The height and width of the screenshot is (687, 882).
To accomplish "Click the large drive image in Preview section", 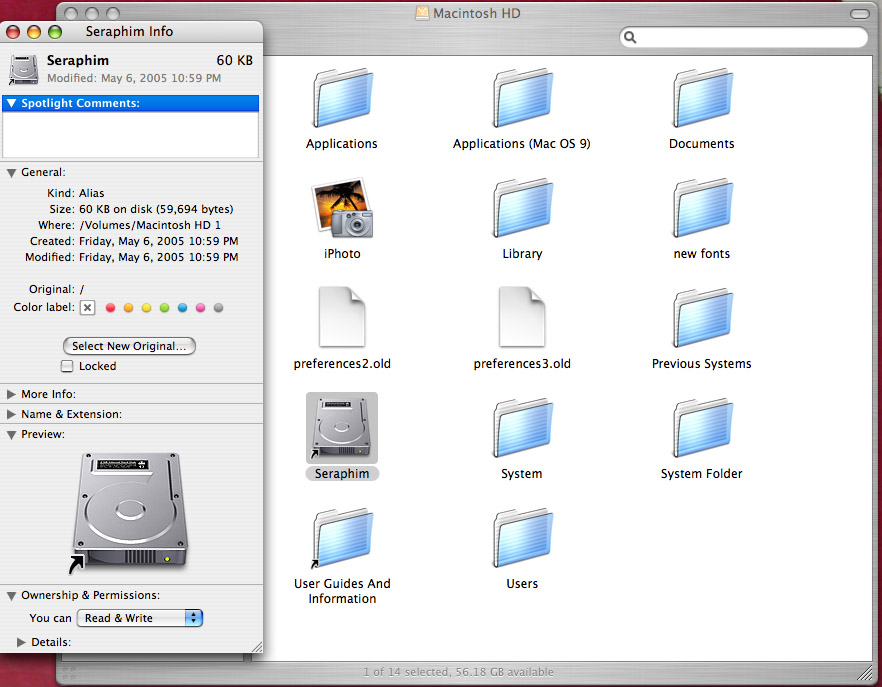I will tap(130, 512).
